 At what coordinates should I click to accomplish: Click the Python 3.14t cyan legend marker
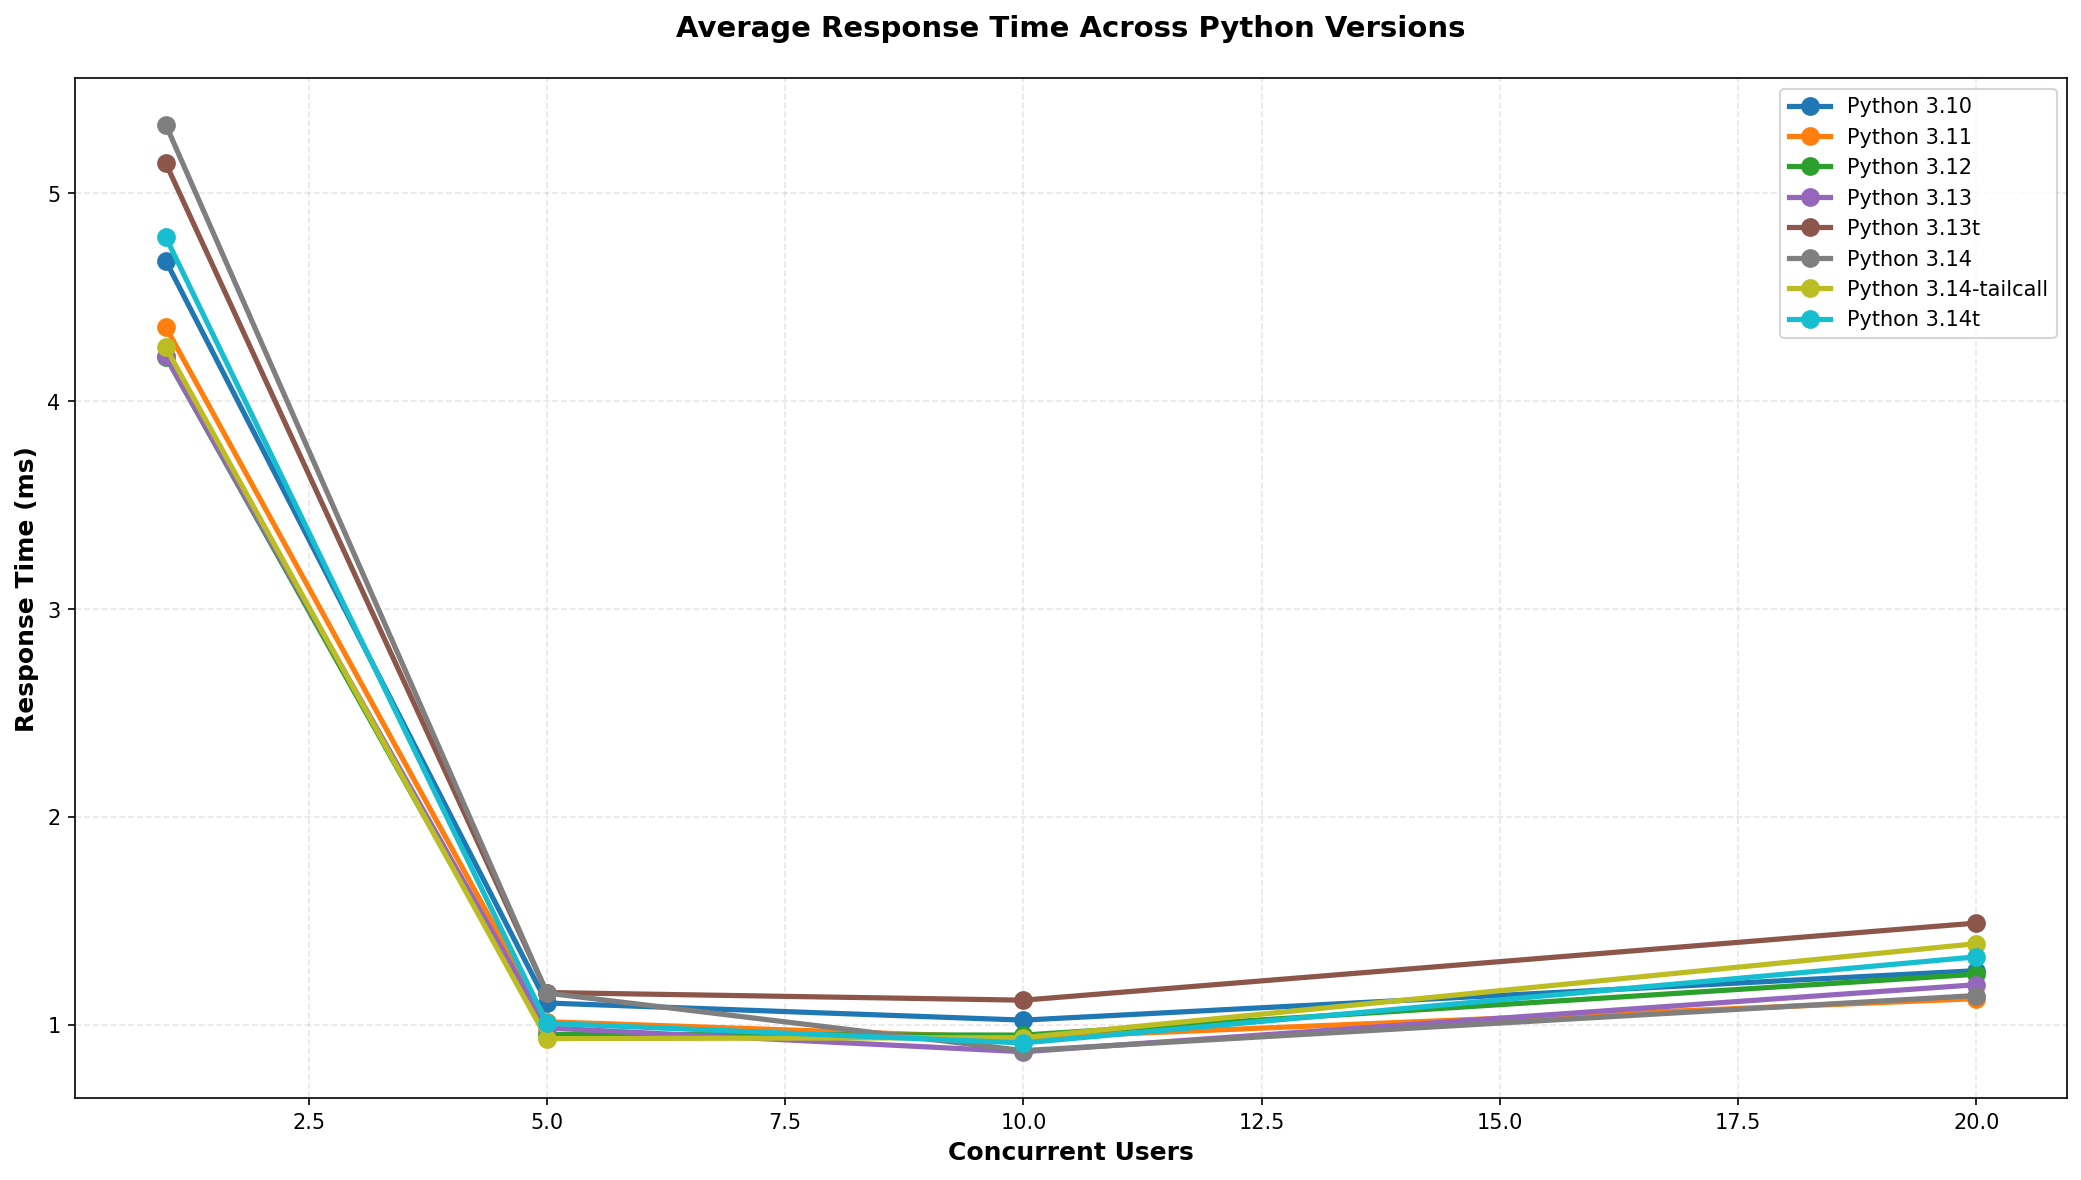point(1811,320)
